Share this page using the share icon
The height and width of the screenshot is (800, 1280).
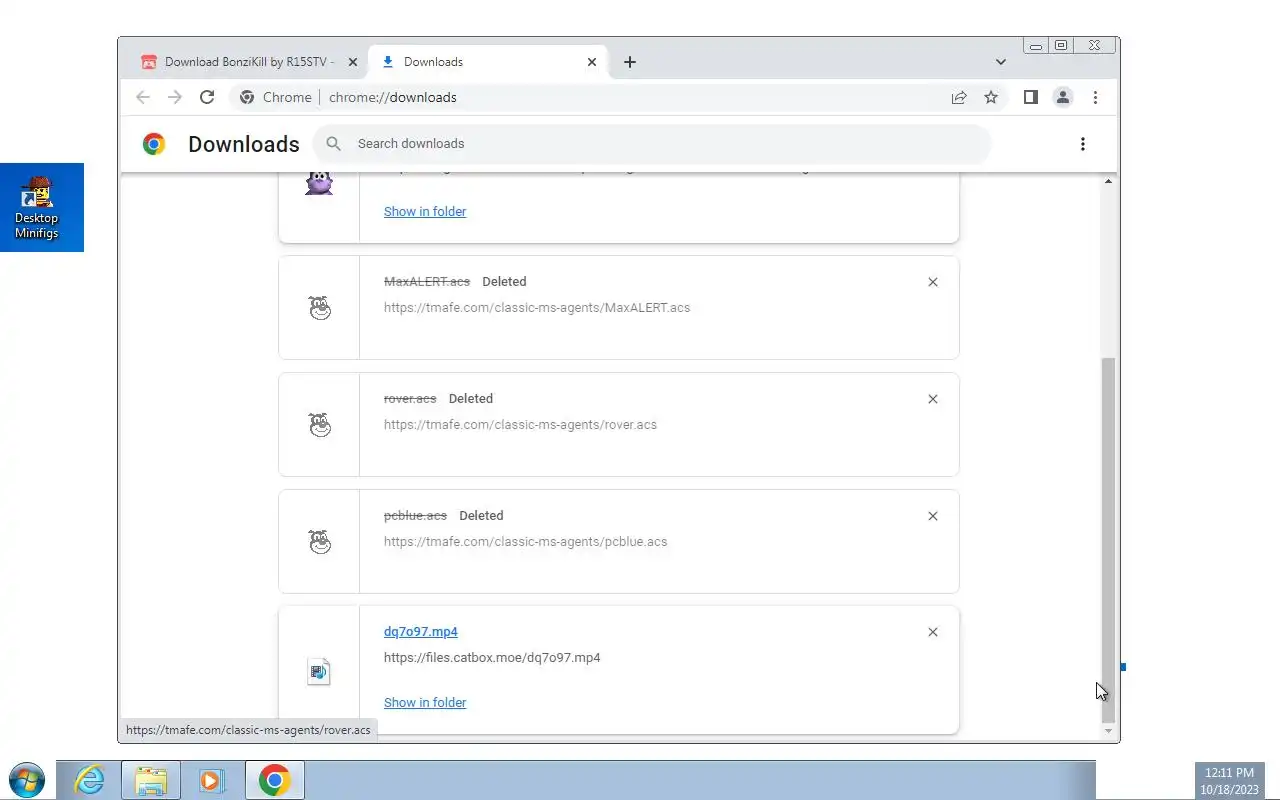[959, 97]
